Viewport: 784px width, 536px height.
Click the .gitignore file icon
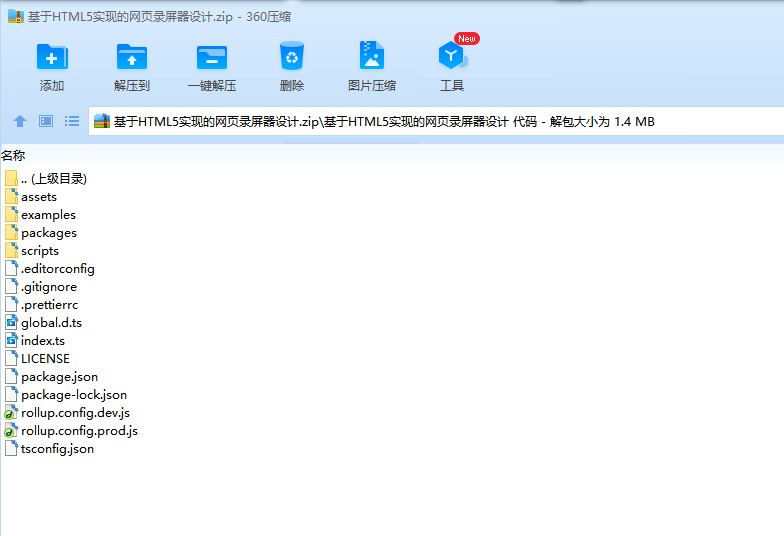(12, 286)
